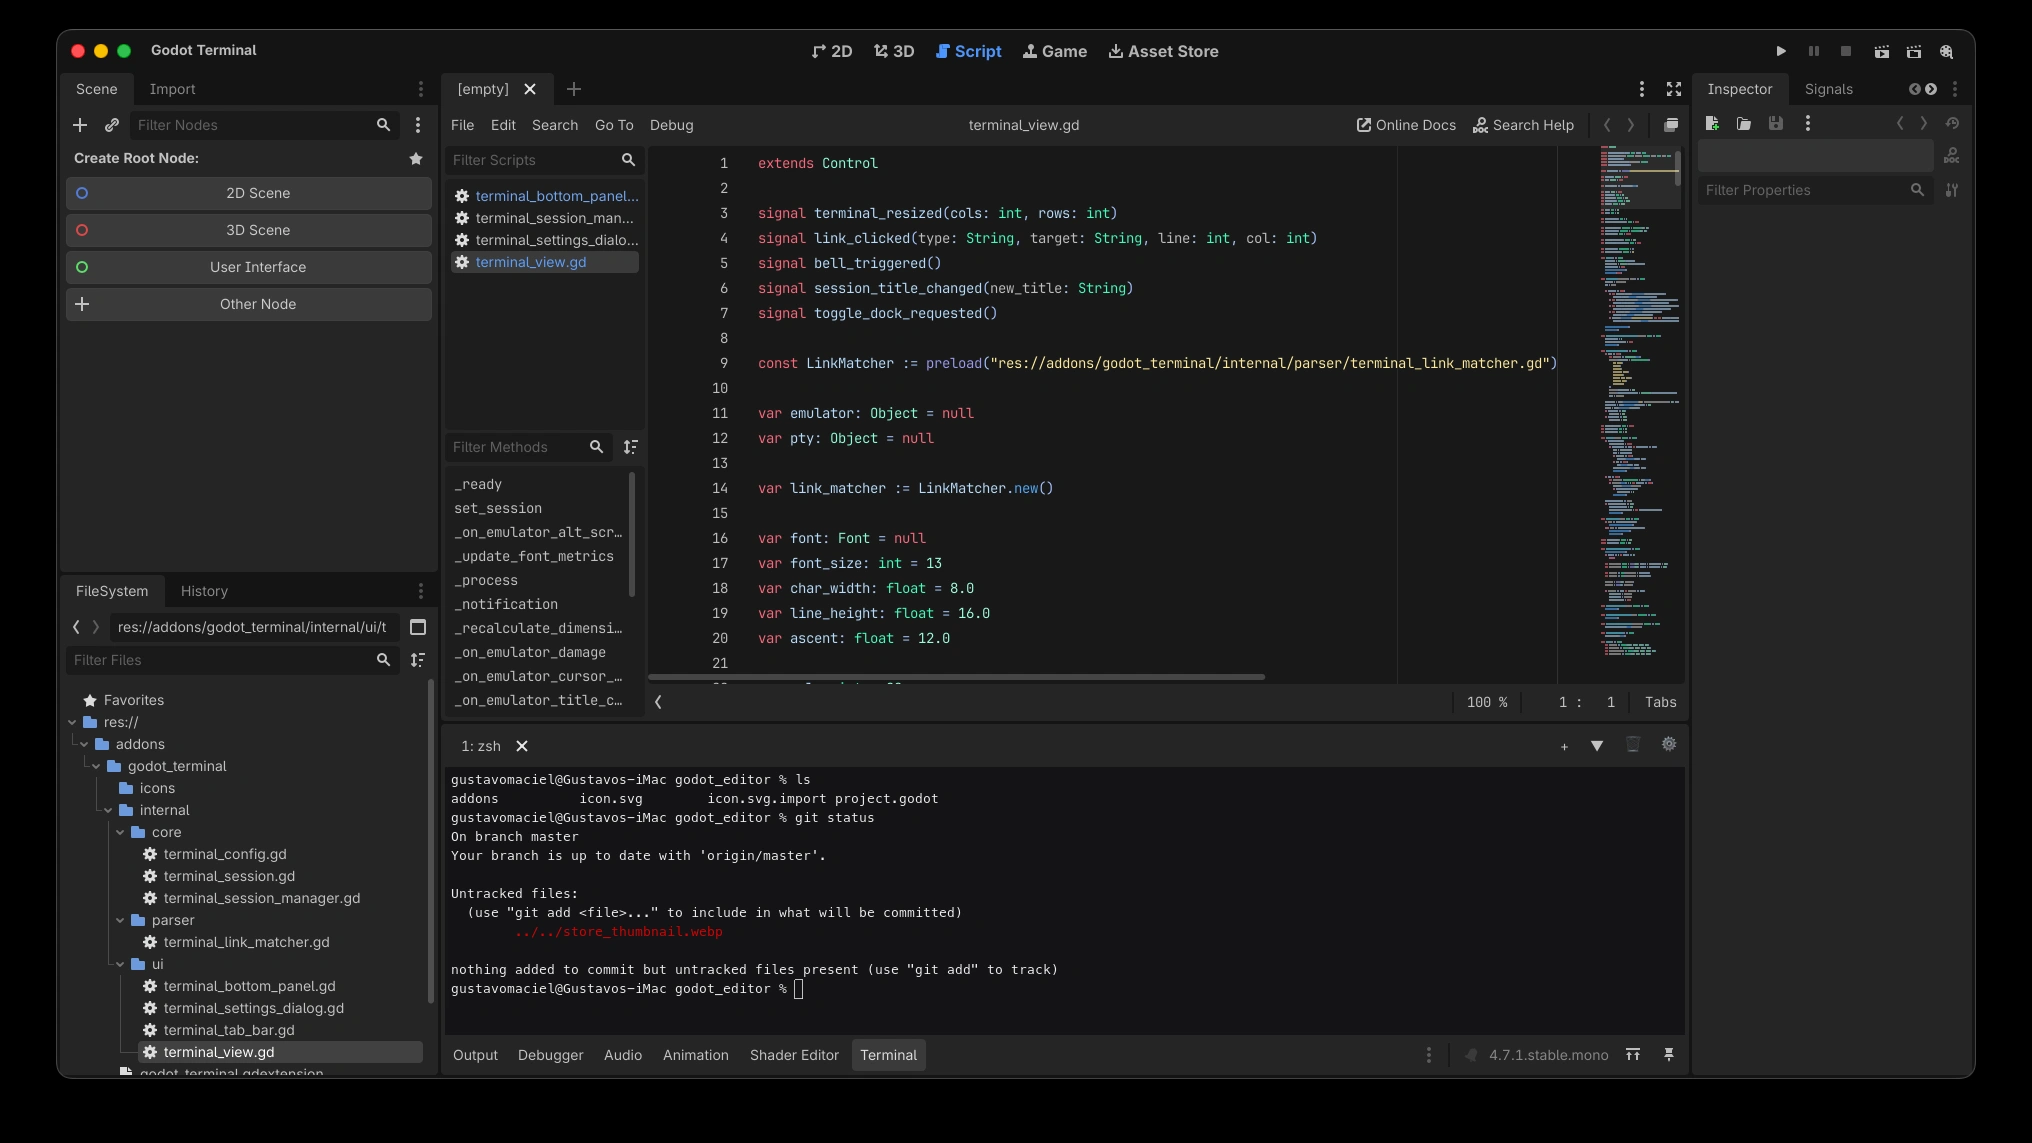
Task: Toggle distraction free mode icon
Action: pyautogui.click(x=1674, y=89)
